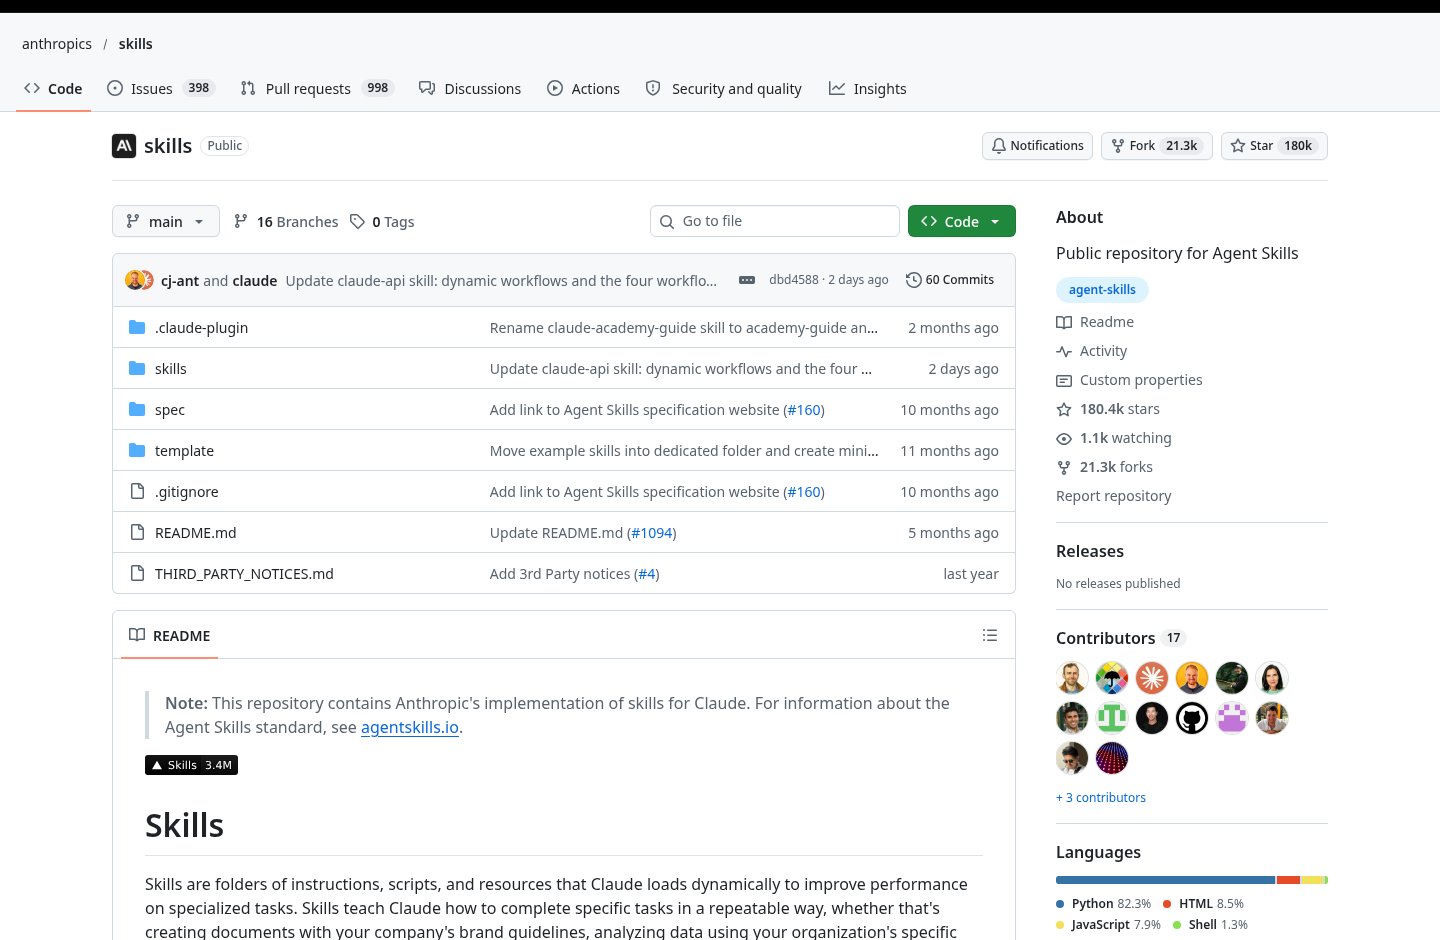Open the Notifications button
This screenshot has width=1440, height=940.
pyautogui.click(x=1037, y=146)
